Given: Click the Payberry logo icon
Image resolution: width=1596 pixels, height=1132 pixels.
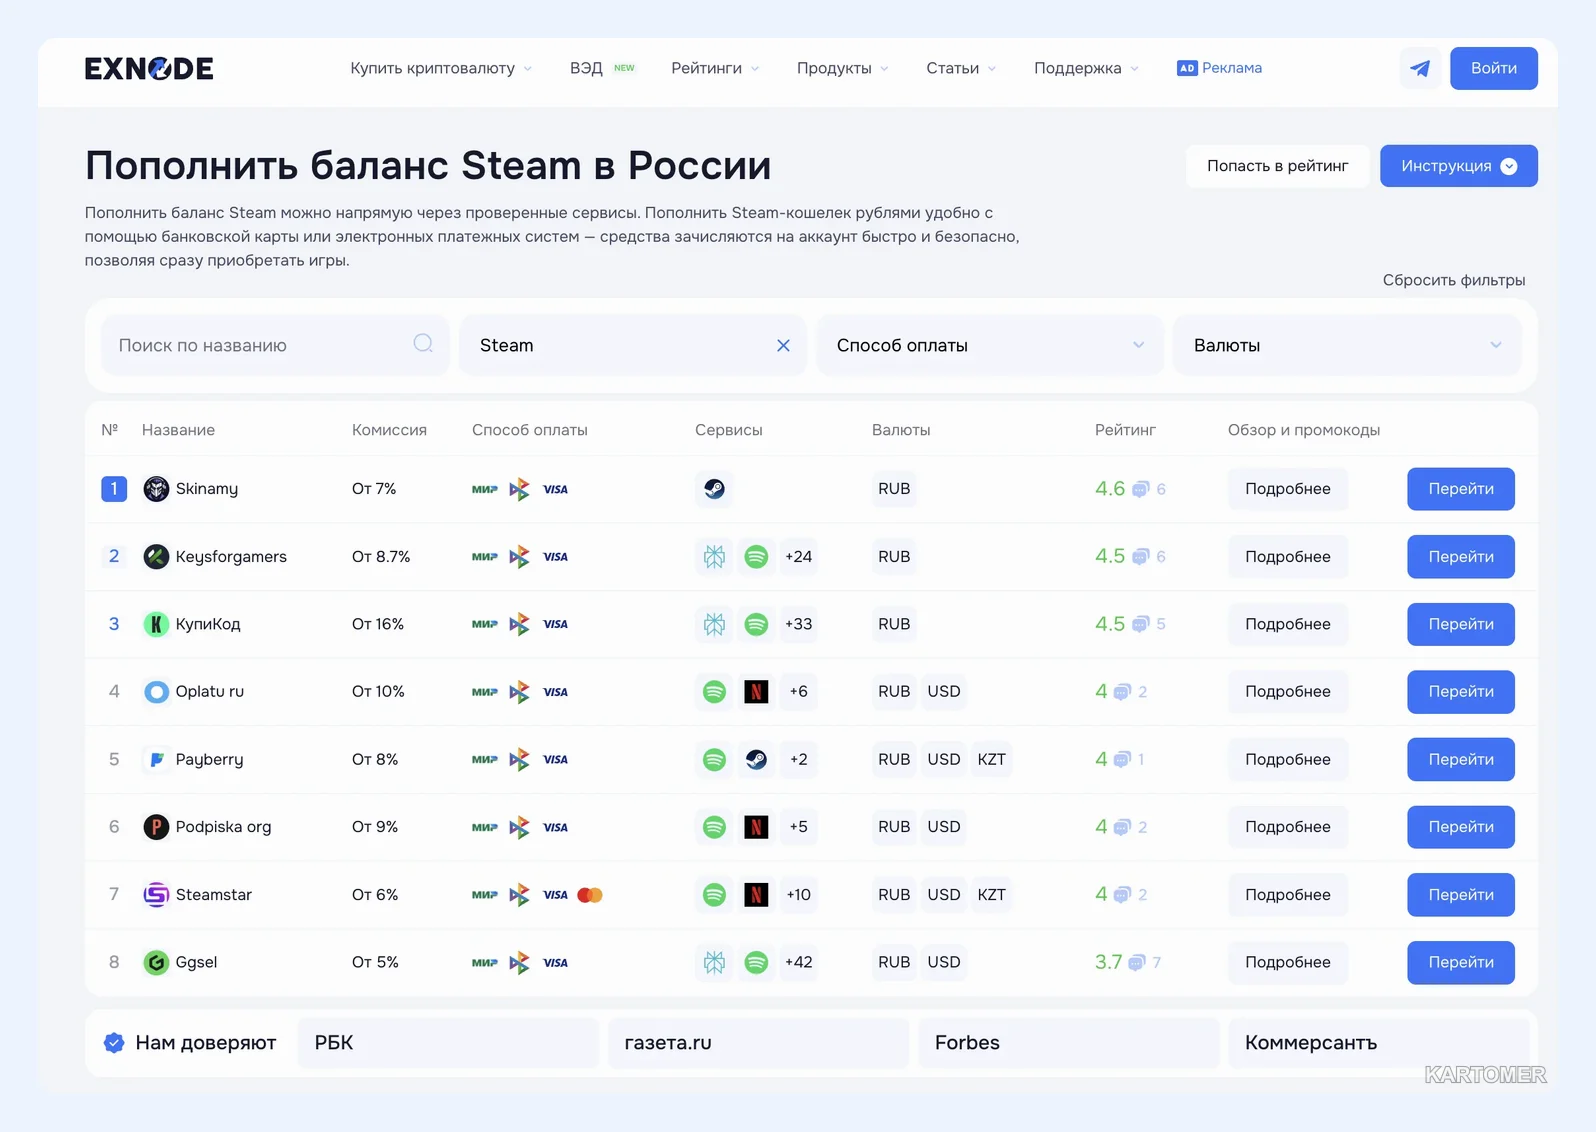Looking at the screenshot, I should pyautogui.click(x=156, y=759).
